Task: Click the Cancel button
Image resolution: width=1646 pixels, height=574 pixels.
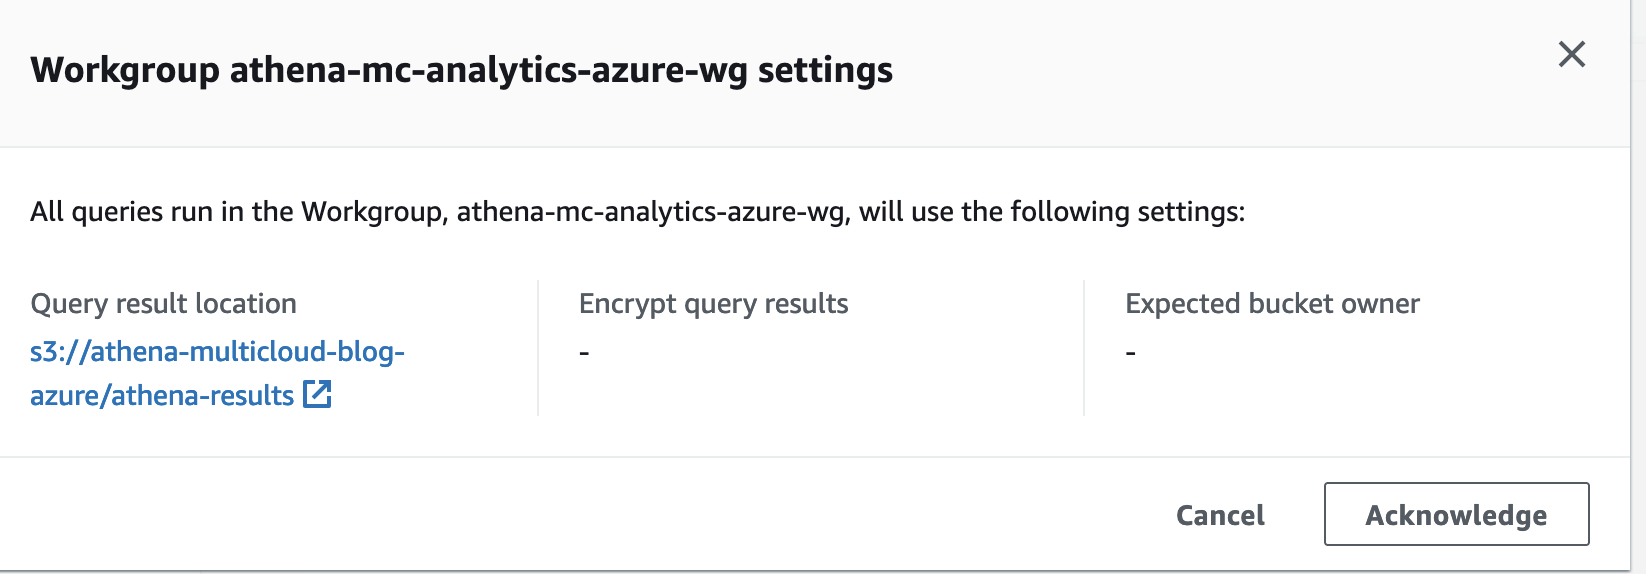Action: click(x=1219, y=515)
